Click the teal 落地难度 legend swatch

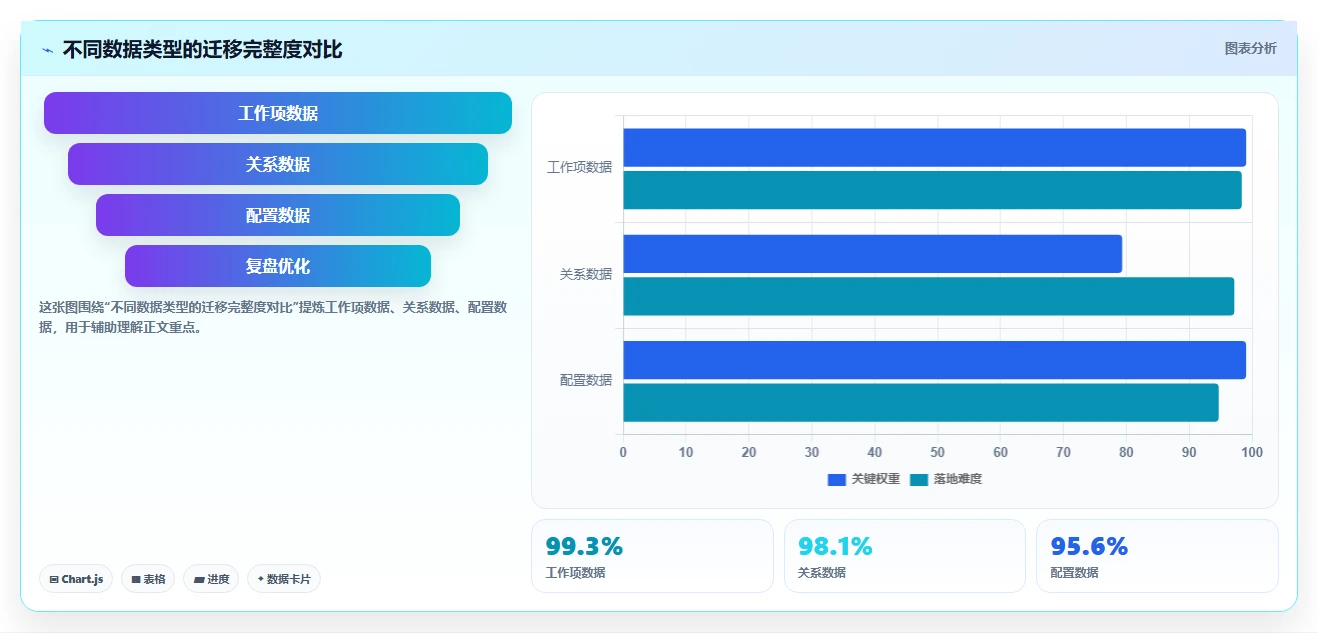tap(919, 480)
